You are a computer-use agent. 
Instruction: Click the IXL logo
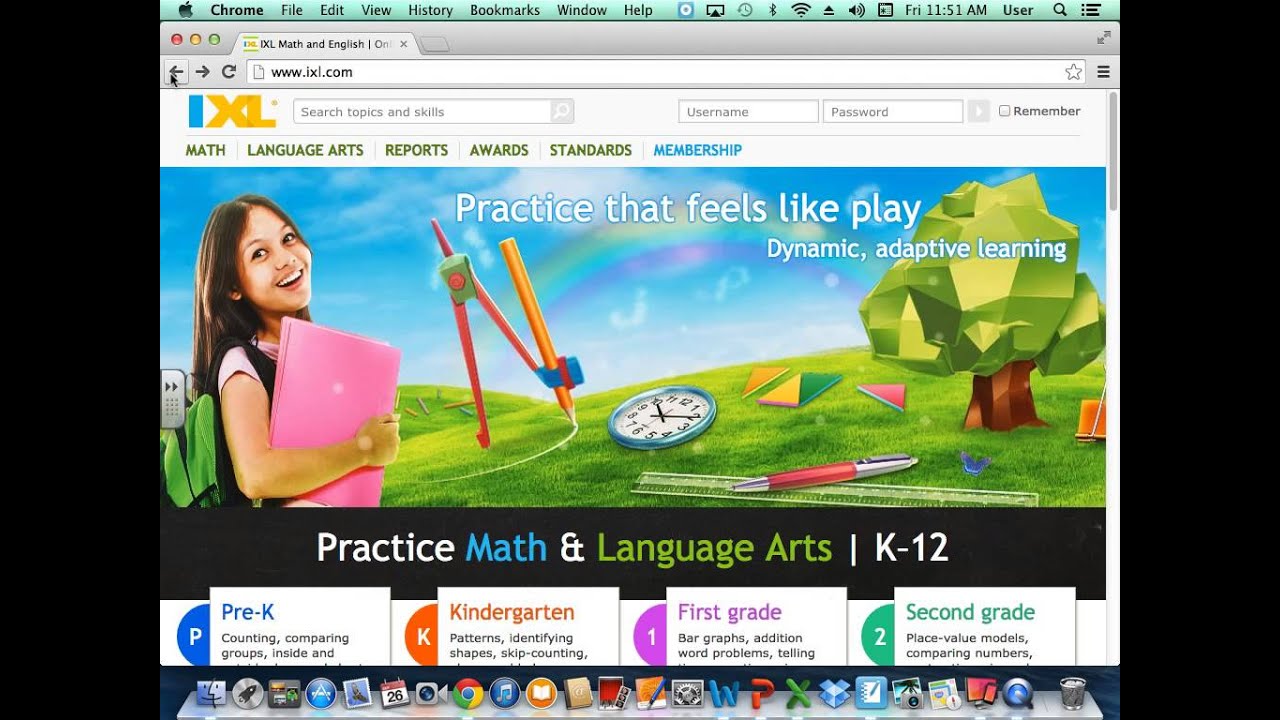(x=232, y=111)
